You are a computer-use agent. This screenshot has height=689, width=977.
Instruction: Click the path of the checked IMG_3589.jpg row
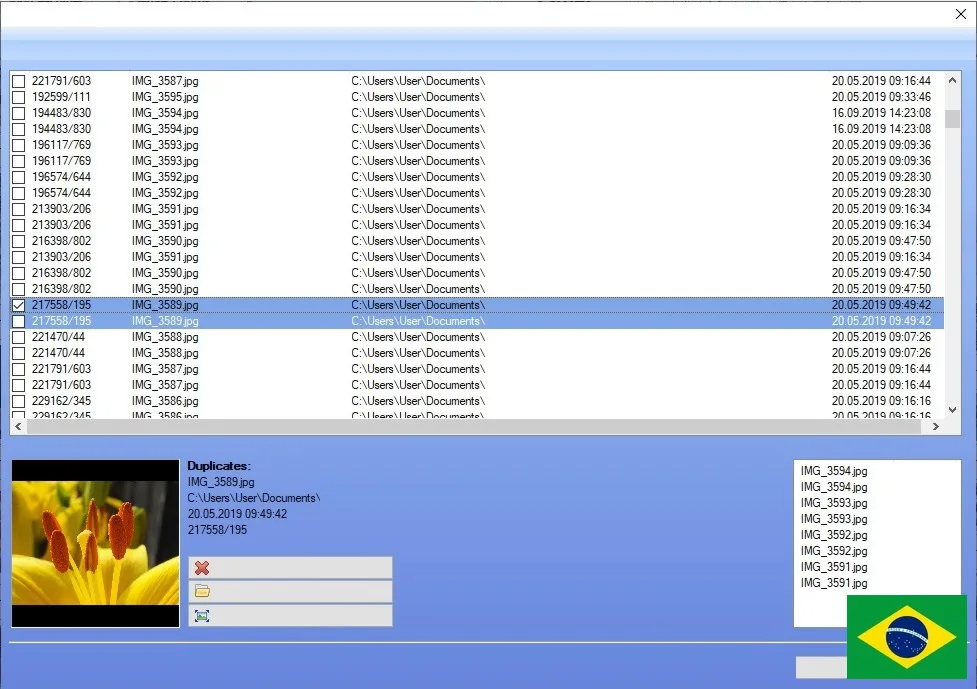(418, 305)
